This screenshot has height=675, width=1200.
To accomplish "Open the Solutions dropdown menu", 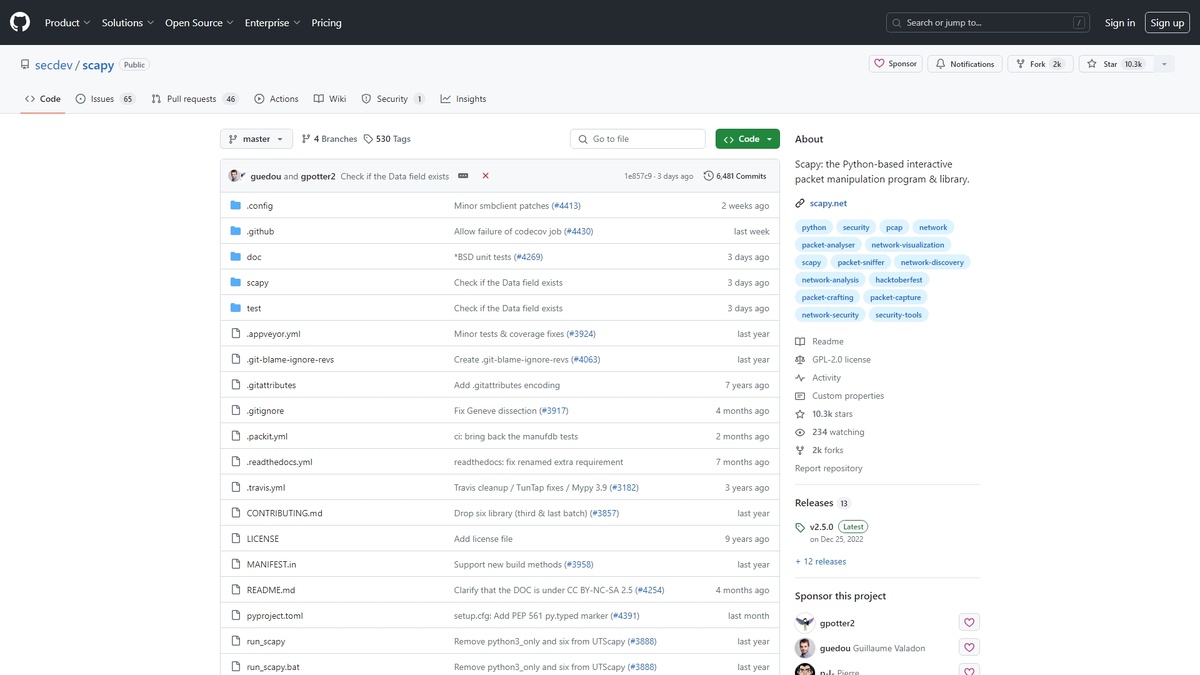I will 128,22.
